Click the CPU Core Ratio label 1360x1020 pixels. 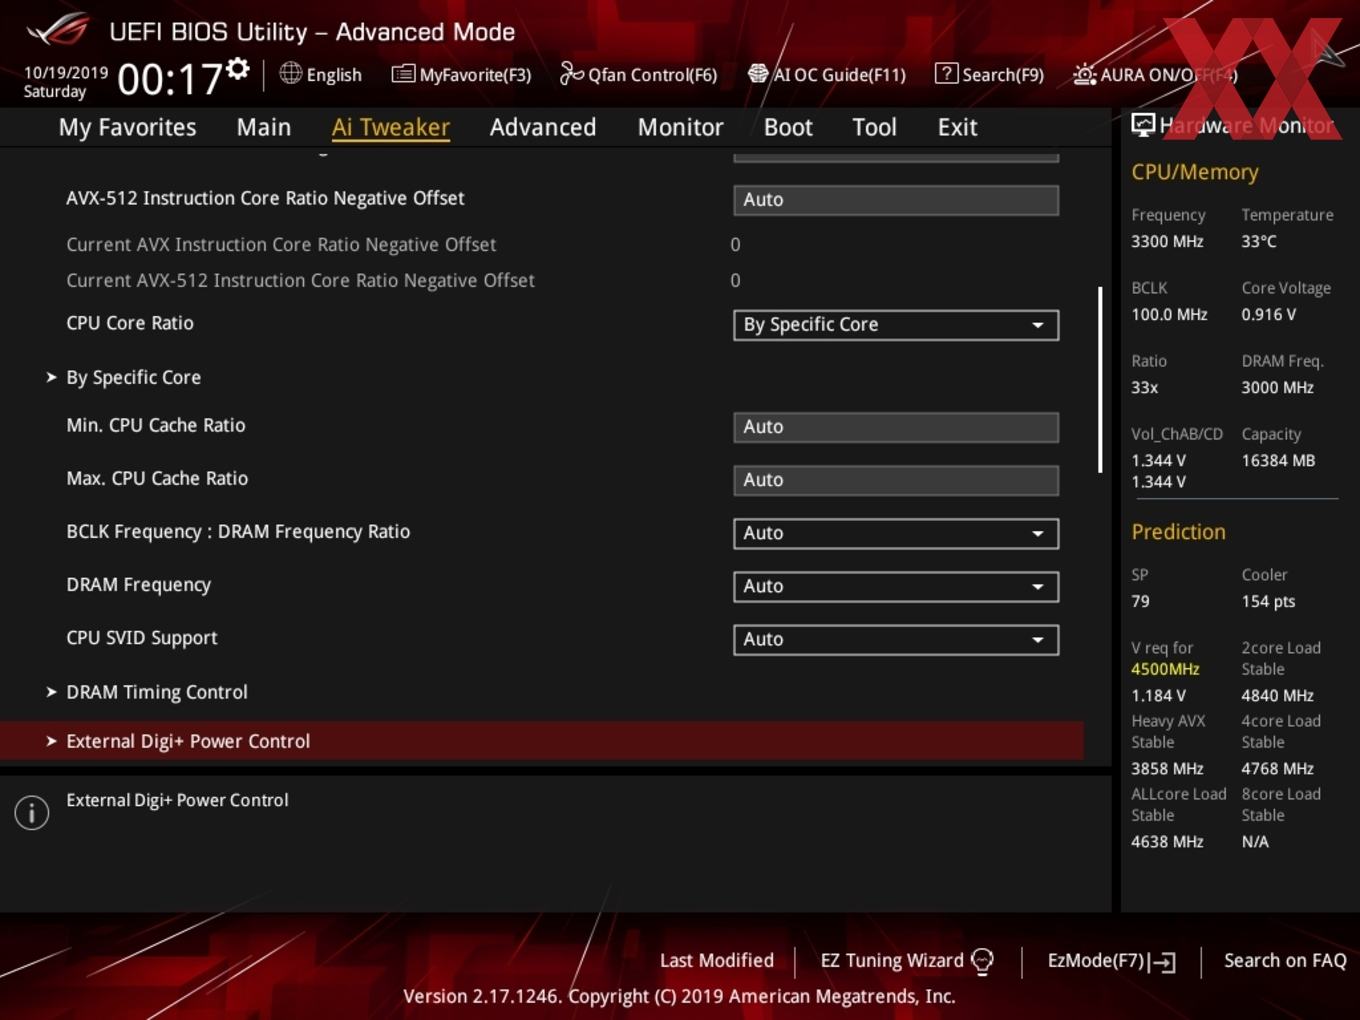pos(130,323)
